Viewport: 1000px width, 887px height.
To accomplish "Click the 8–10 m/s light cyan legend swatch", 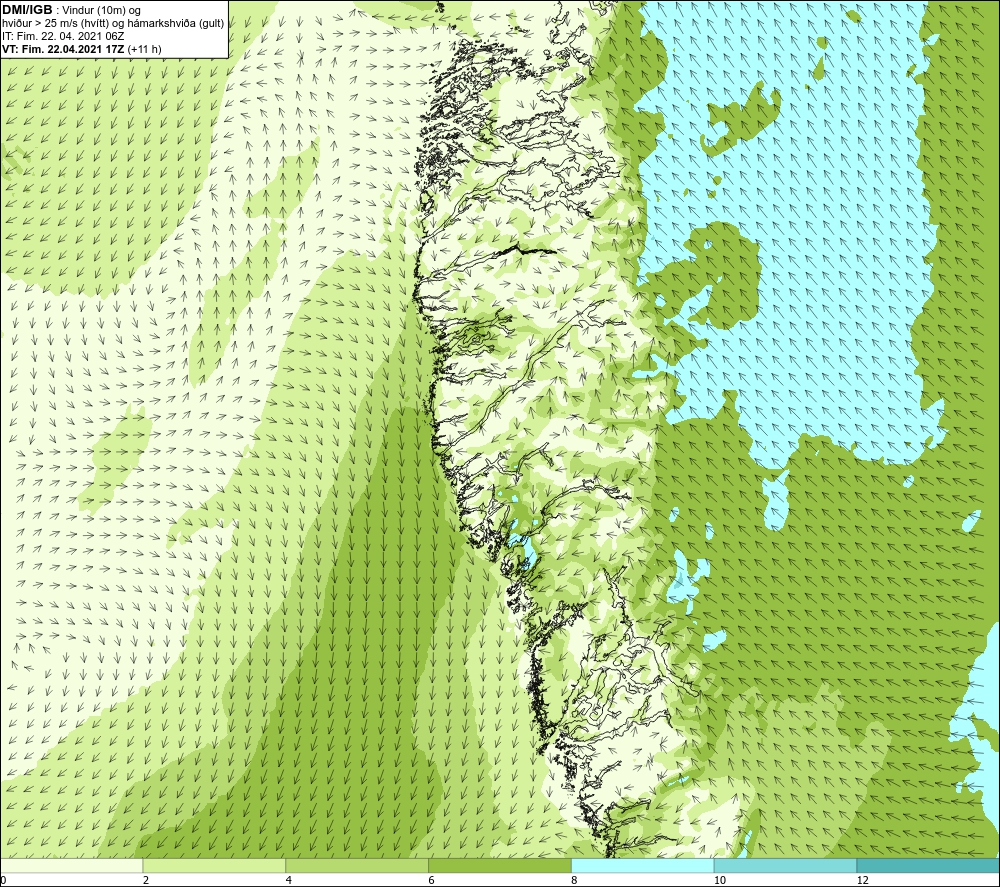I will pyautogui.click(x=643, y=865).
